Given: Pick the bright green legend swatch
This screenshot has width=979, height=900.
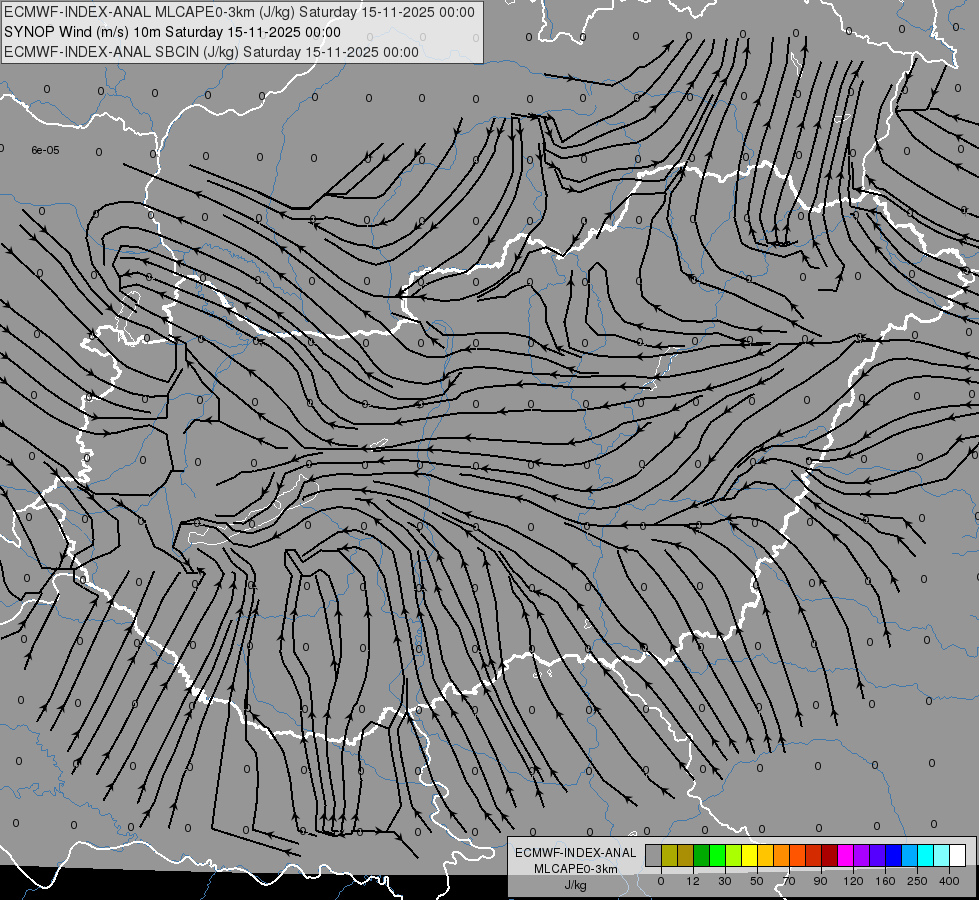Looking at the screenshot, I should (x=717, y=855).
